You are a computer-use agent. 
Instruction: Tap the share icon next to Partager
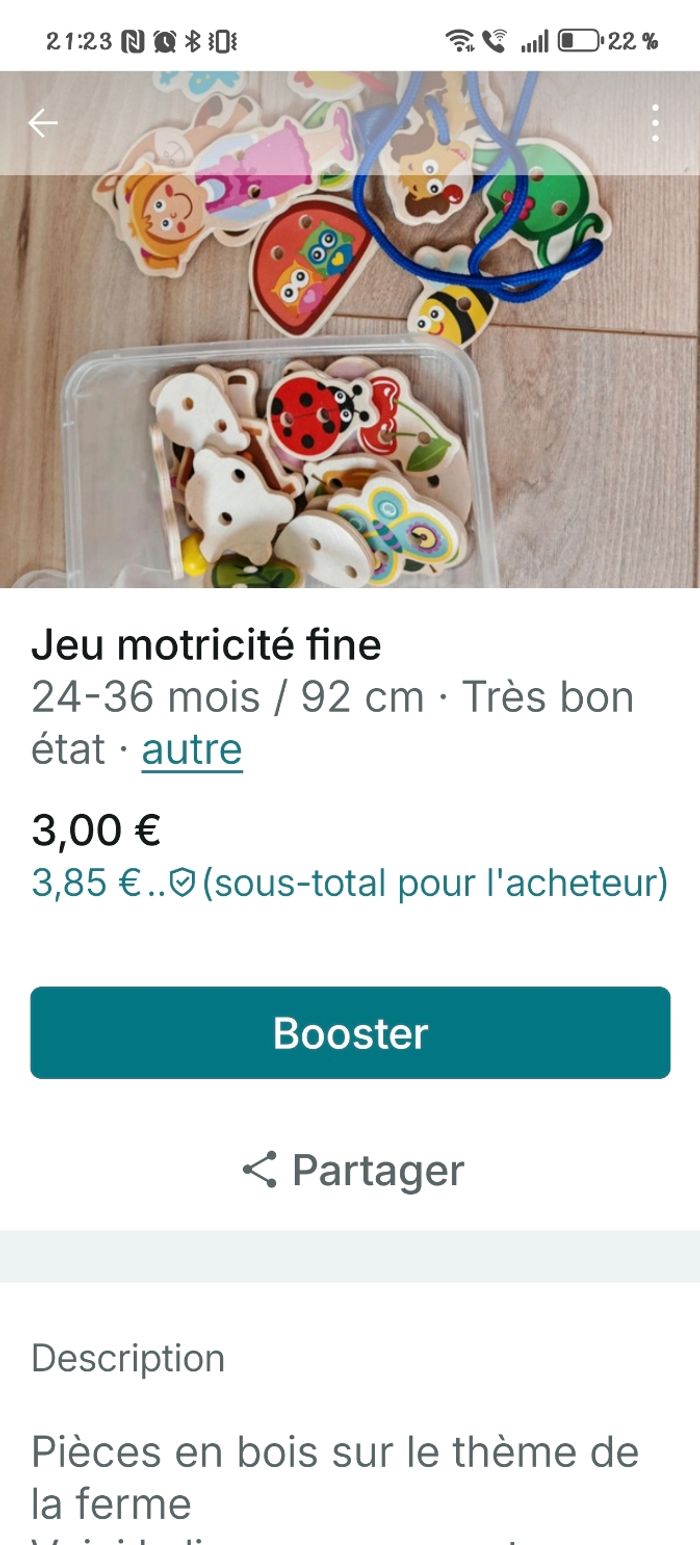click(x=260, y=1169)
